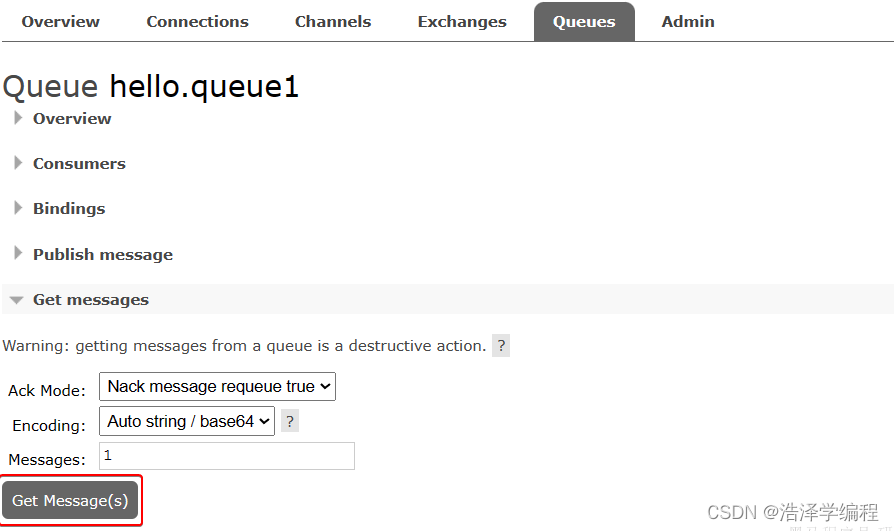The image size is (894, 531).
Task: Open the Ack Mode dropdown
Action: (217, 387)
